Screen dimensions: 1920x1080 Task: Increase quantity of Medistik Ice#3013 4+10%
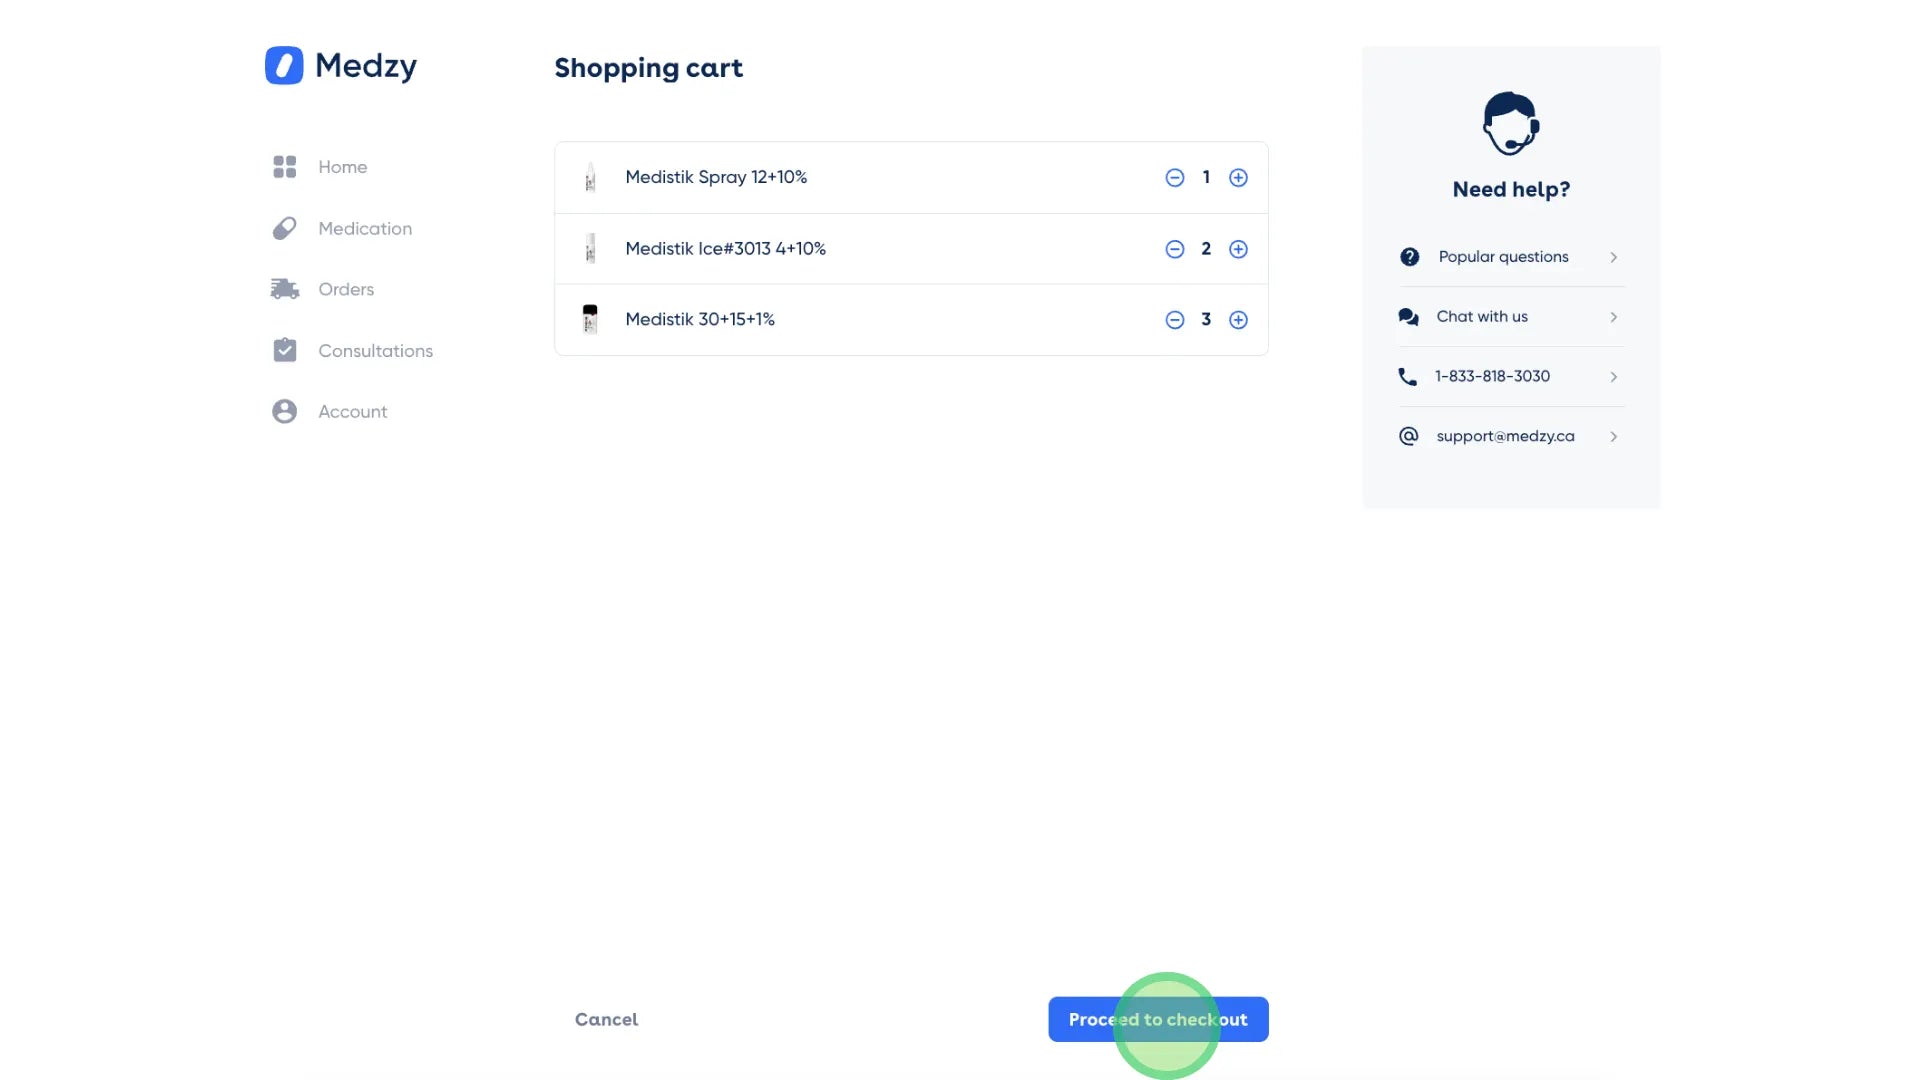coord(1238,249)
